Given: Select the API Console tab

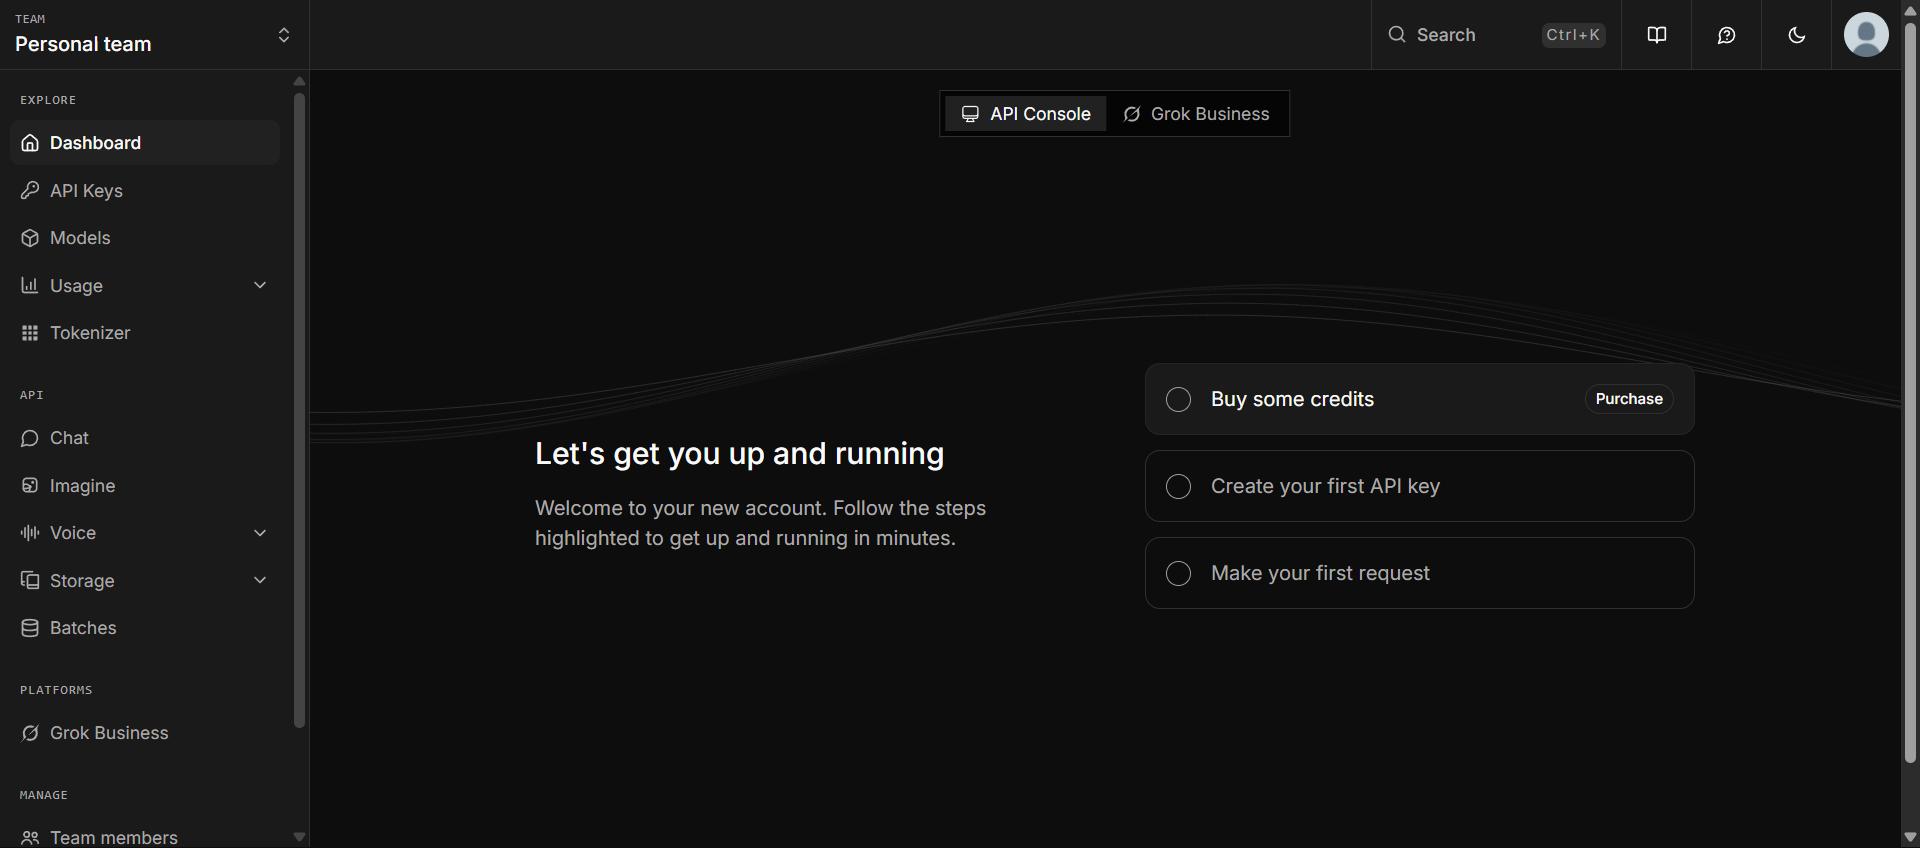Looking at the screenshot, I should coord(1026,114).
